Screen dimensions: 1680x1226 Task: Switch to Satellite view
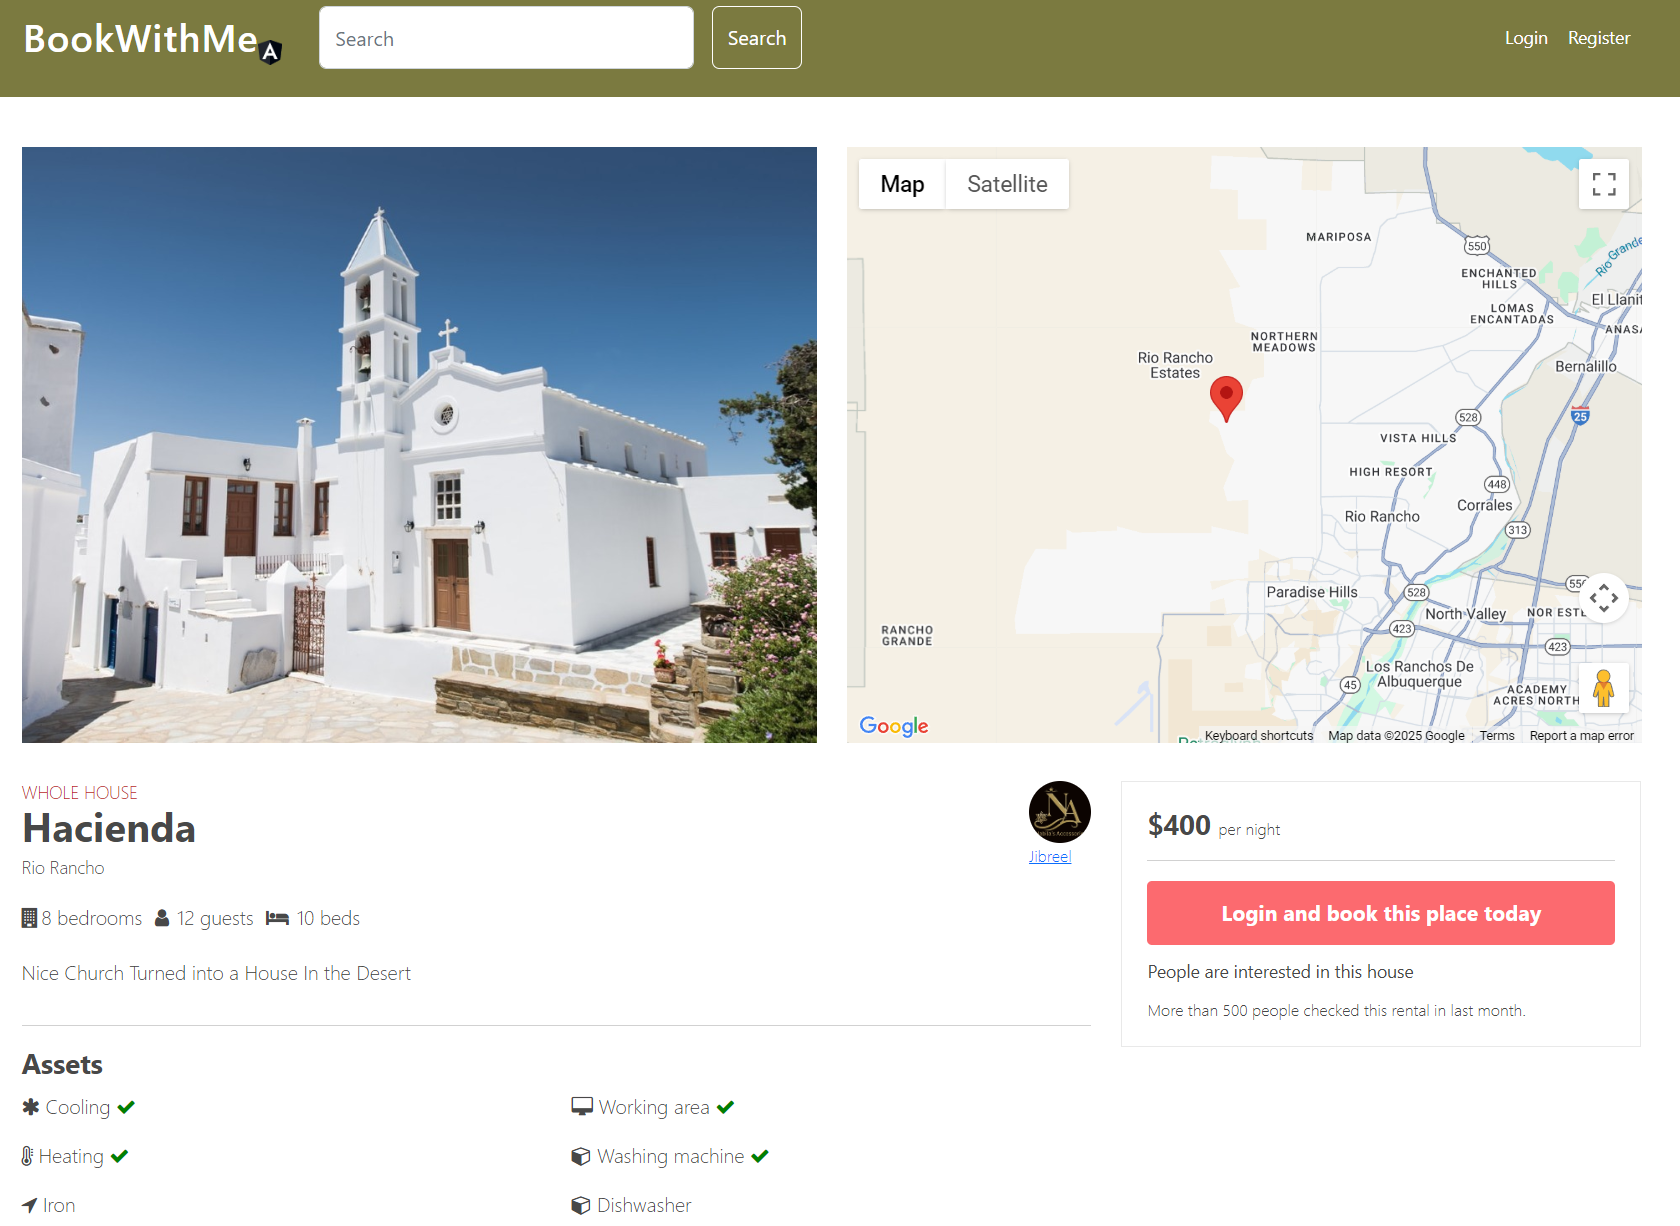(1006, 184)
